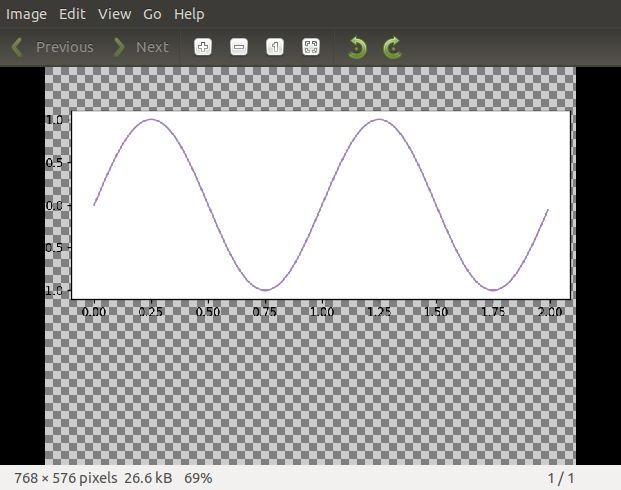
Task: Click the Next image arrow icon
Action: tap(119, 47)
